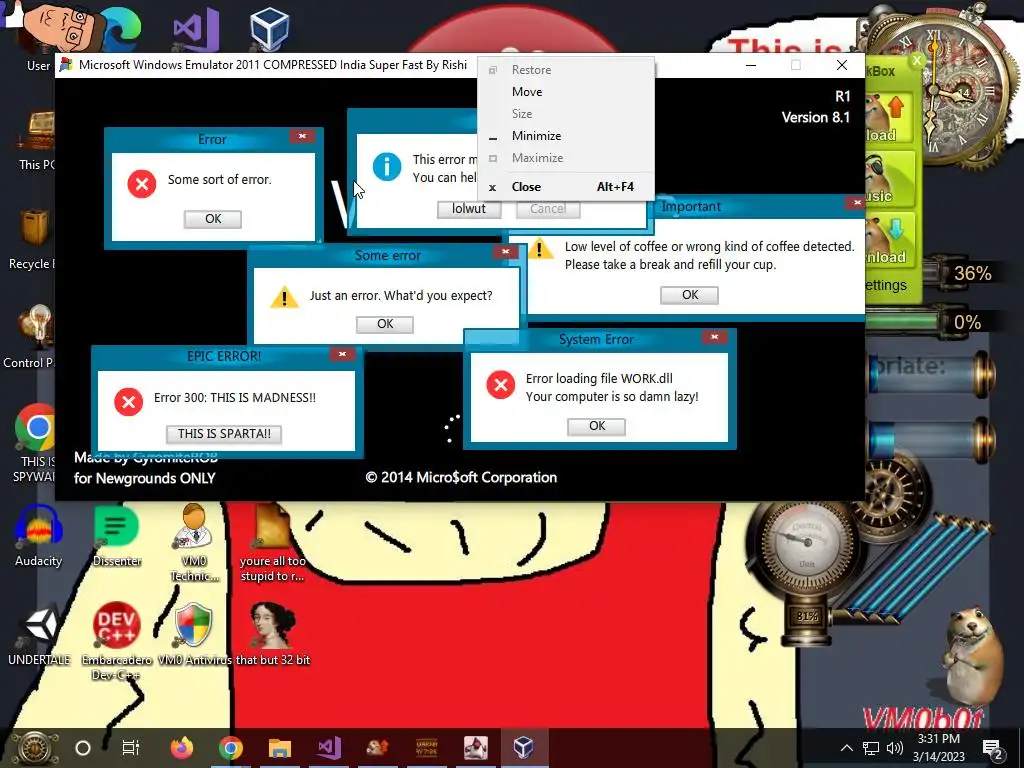
Task: Click the greyed Maximize menu entry
Action: [566, 157]
